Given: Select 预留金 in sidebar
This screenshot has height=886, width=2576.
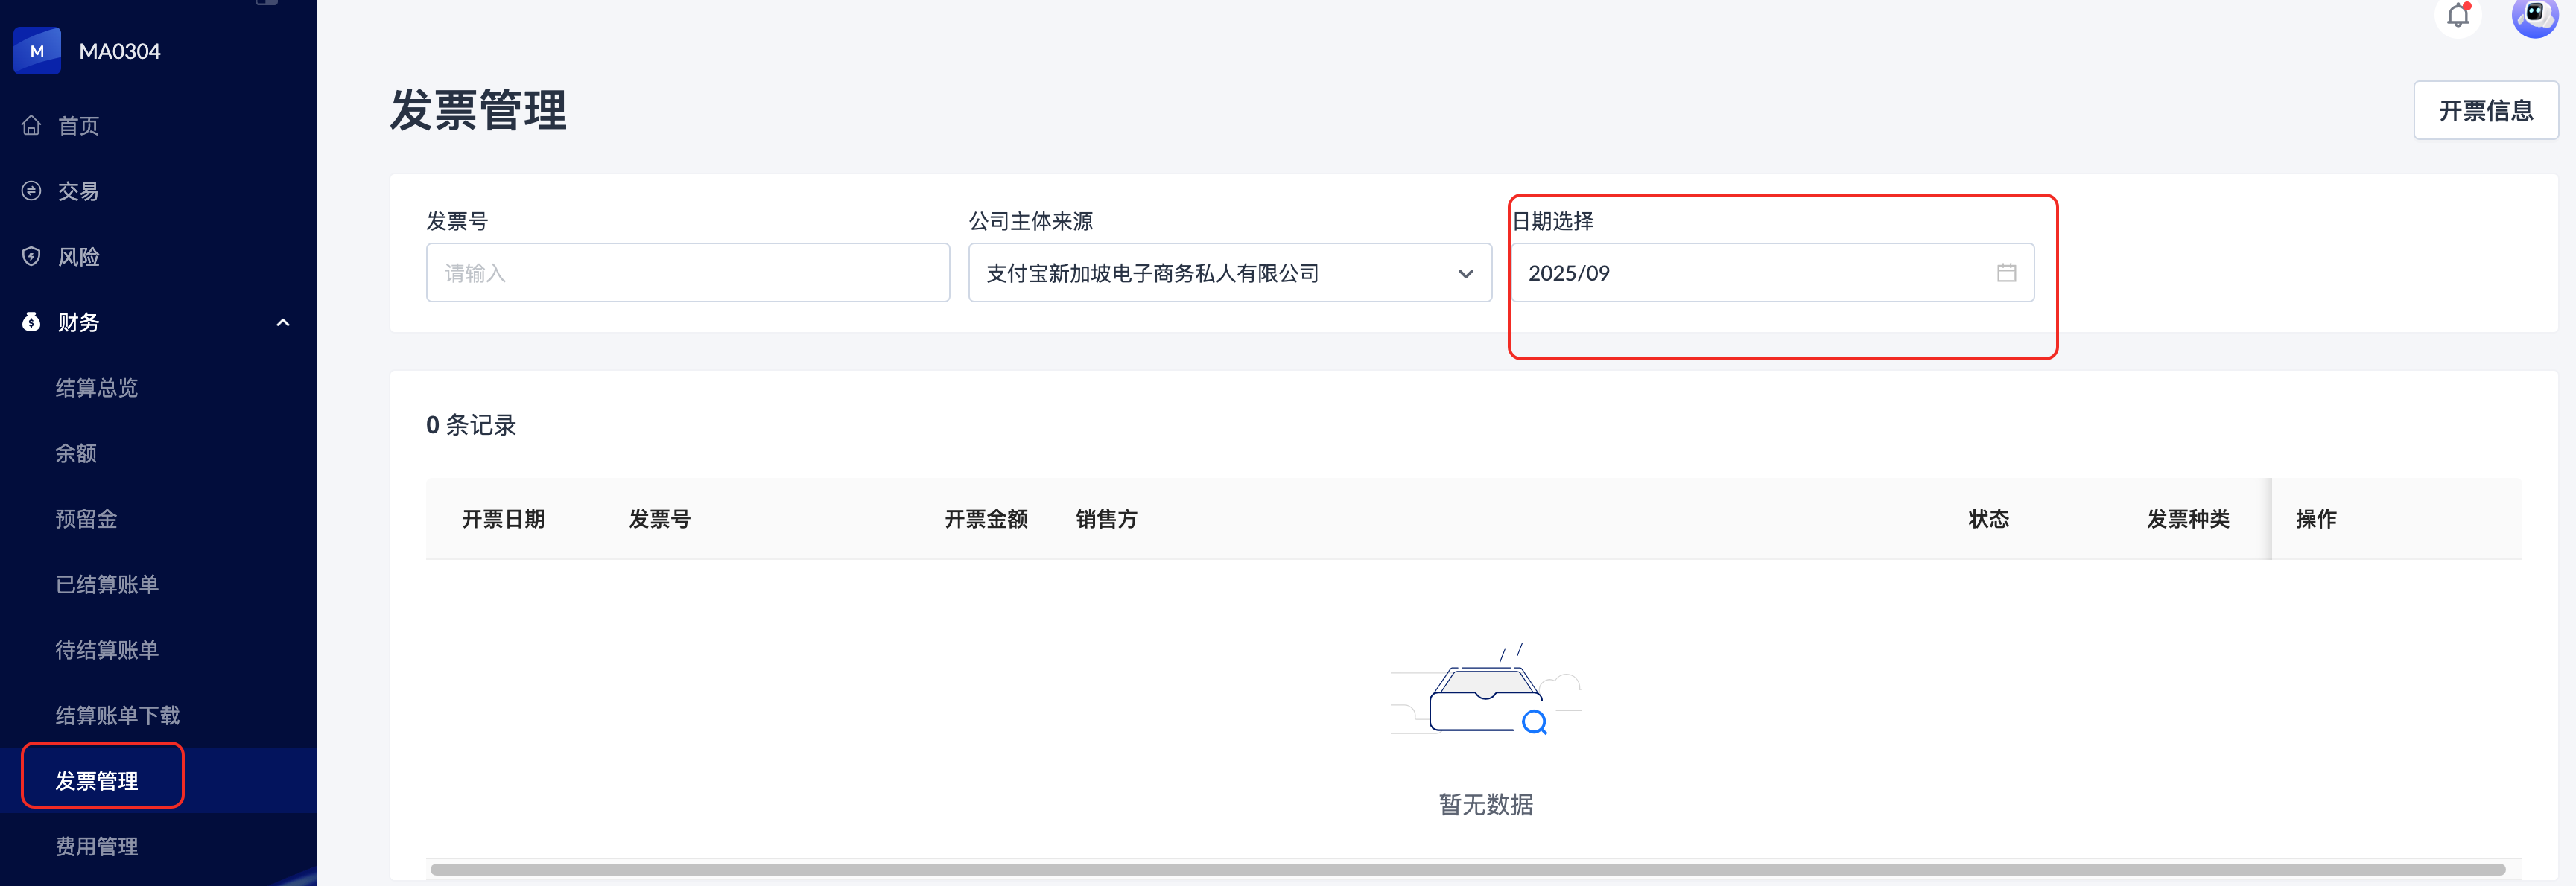Looking at the screenshot, I should click(x=86, y=519).
